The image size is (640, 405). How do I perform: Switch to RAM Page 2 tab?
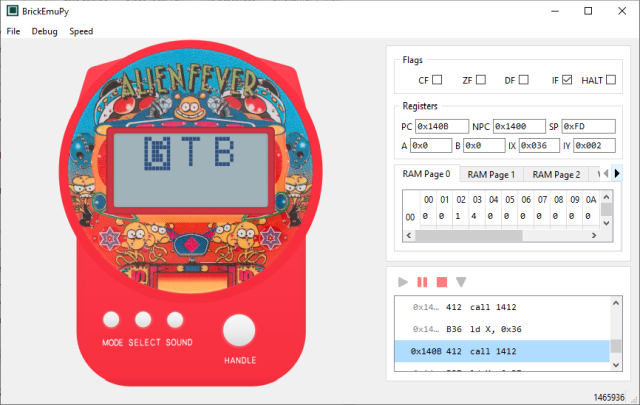556,175
